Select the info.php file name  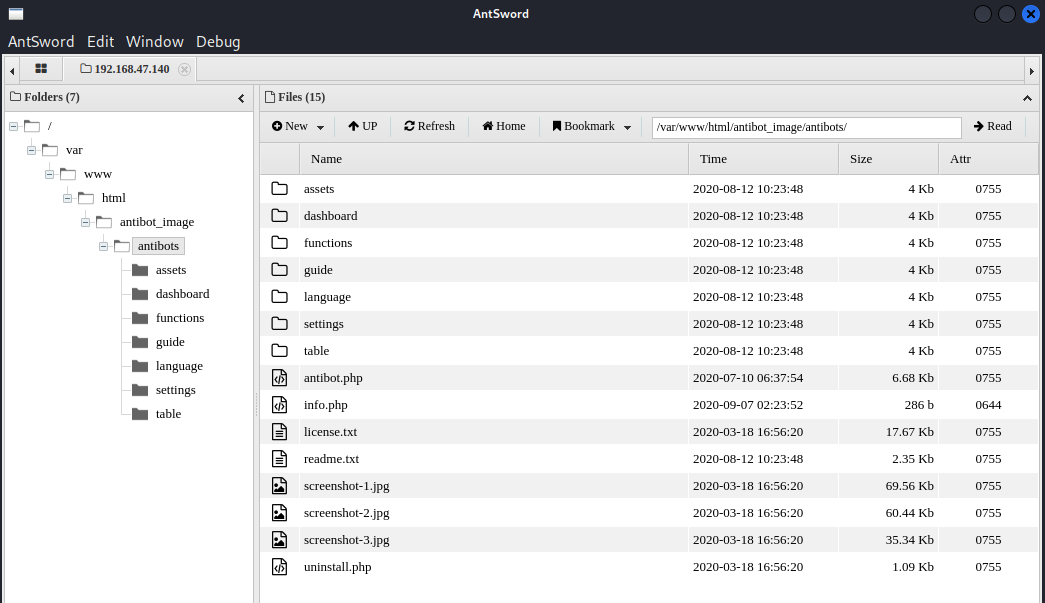[326, 404]
